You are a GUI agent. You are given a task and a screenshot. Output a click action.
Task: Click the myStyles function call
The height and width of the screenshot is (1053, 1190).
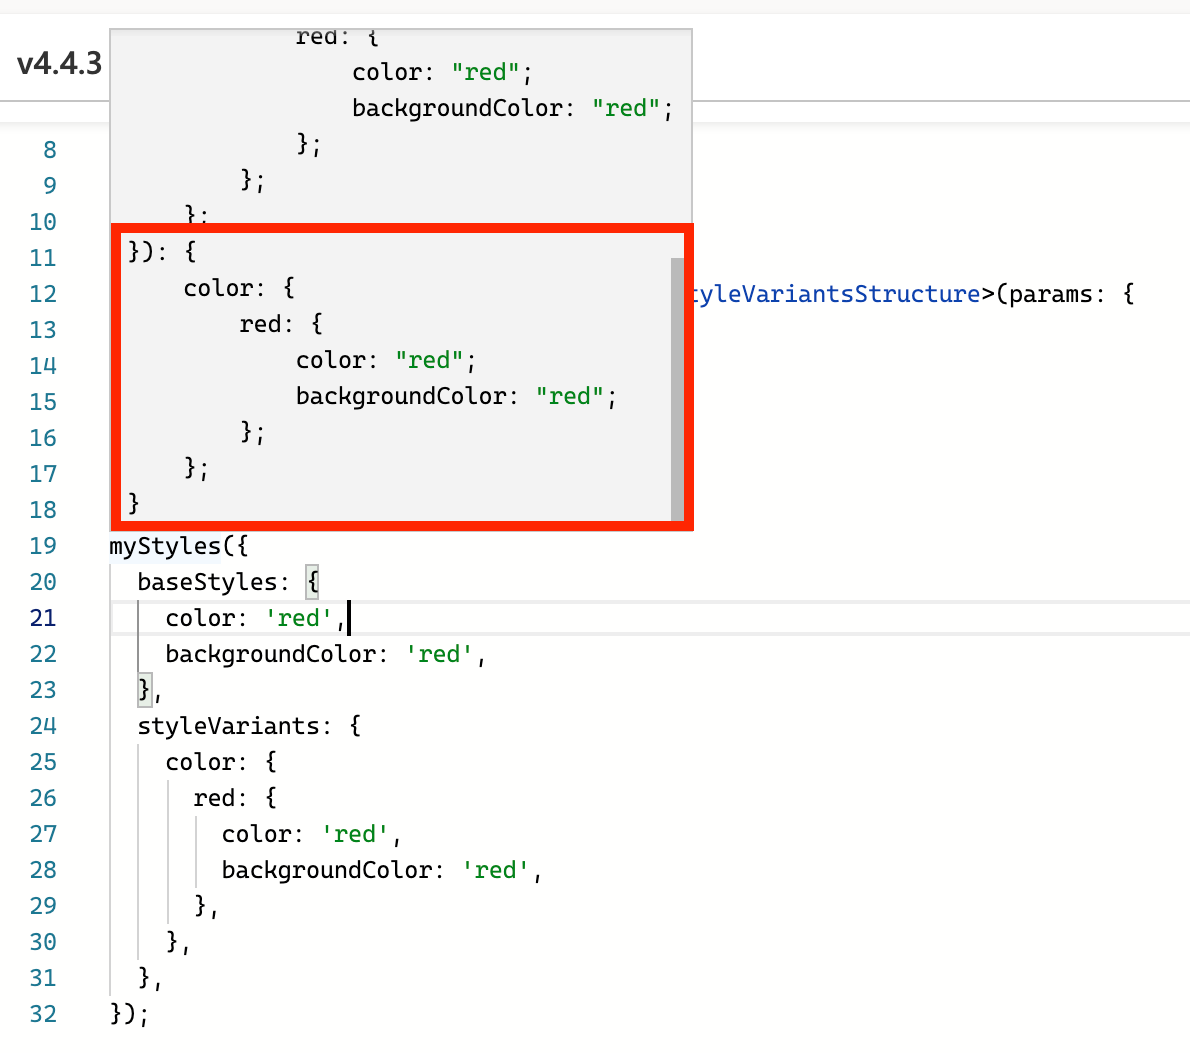(x=165, y=546)
